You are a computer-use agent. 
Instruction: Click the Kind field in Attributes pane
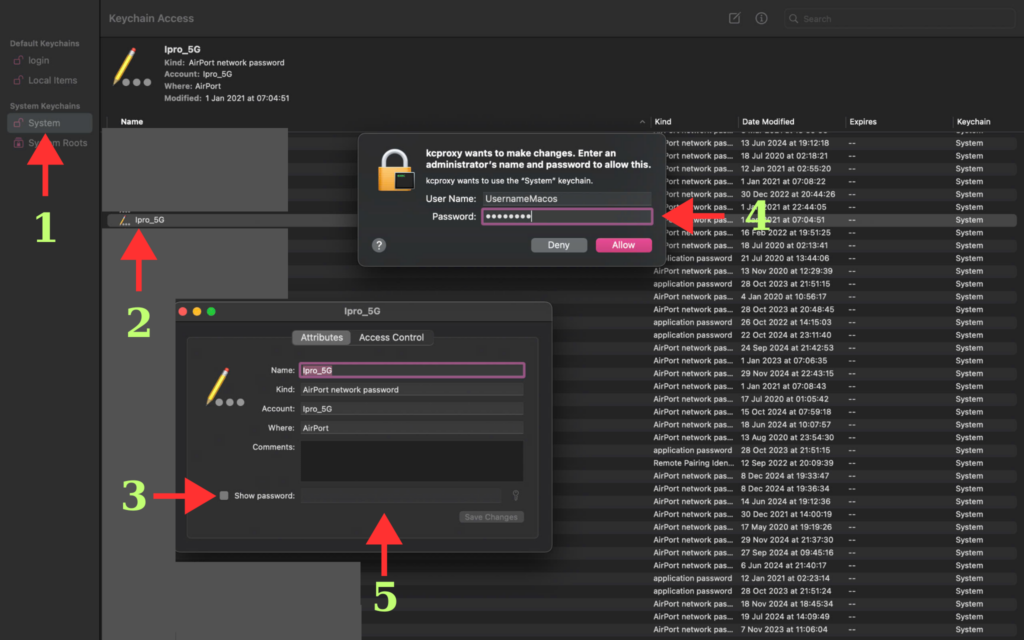(412, 389)
